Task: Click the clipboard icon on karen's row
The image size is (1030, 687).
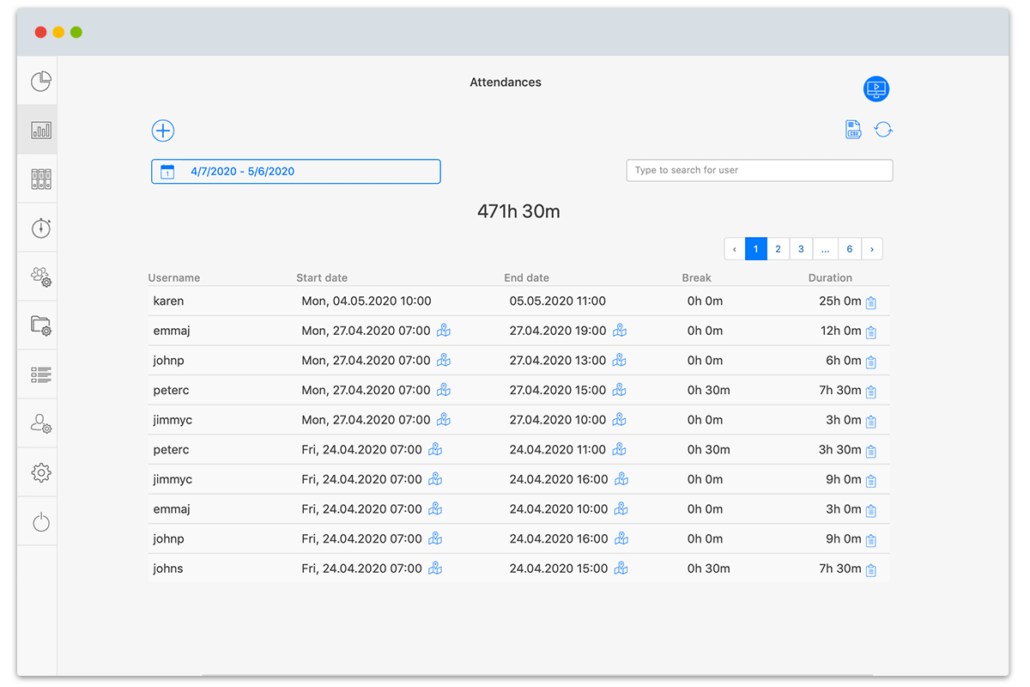Action: pyautogui.click(x=871, y=300)
